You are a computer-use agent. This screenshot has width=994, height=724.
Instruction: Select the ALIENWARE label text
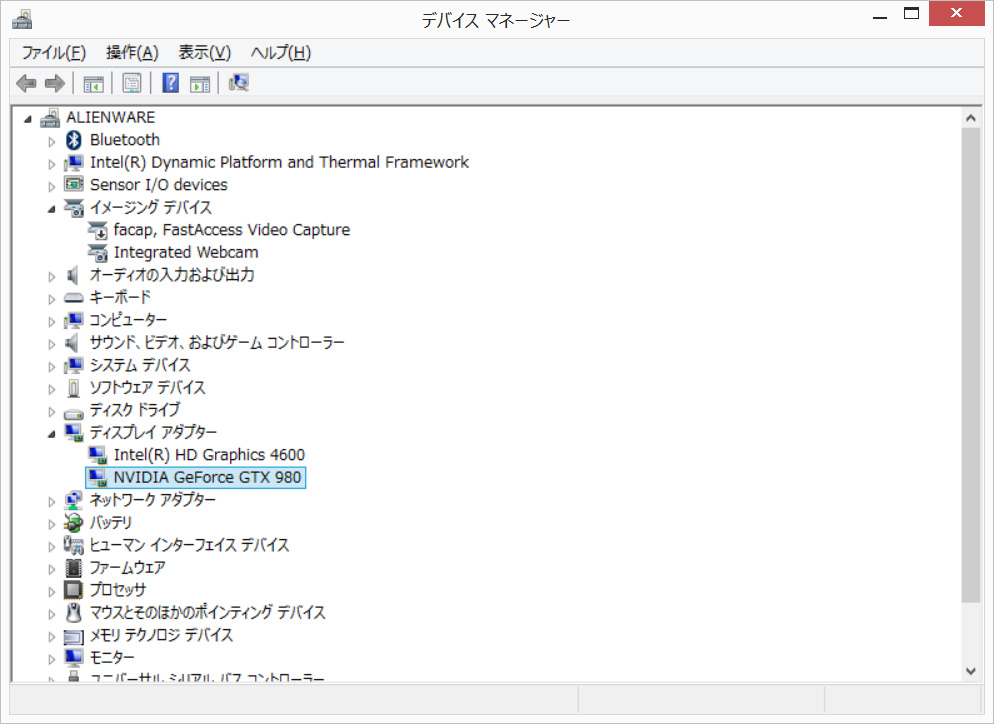coord(110,117)
